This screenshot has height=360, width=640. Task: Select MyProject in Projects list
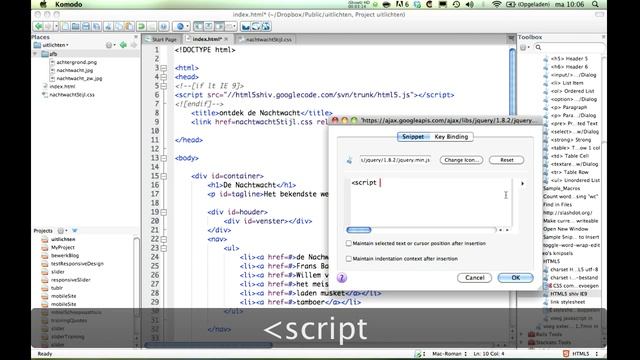click(62, 247)
